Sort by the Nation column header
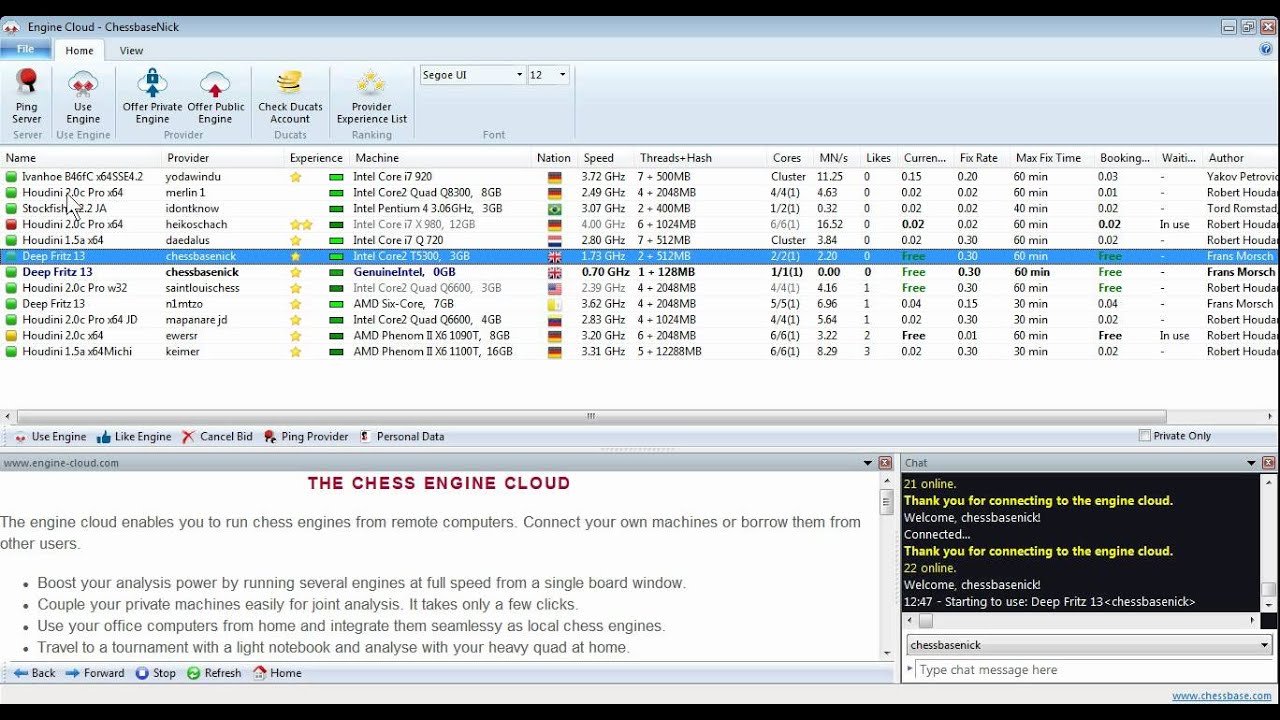The width and height of the screenshot is (1280, 720). (x=554, y=158)
